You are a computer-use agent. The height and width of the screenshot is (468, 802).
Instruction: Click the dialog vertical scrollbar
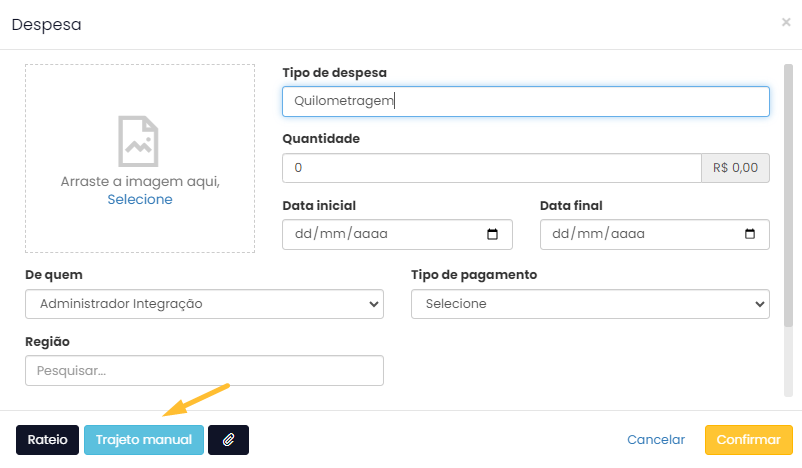(x=788, y=195)
